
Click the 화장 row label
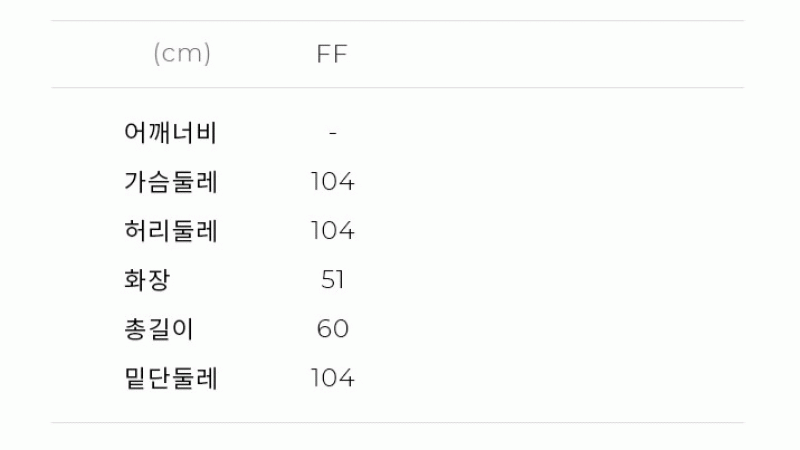146,280
